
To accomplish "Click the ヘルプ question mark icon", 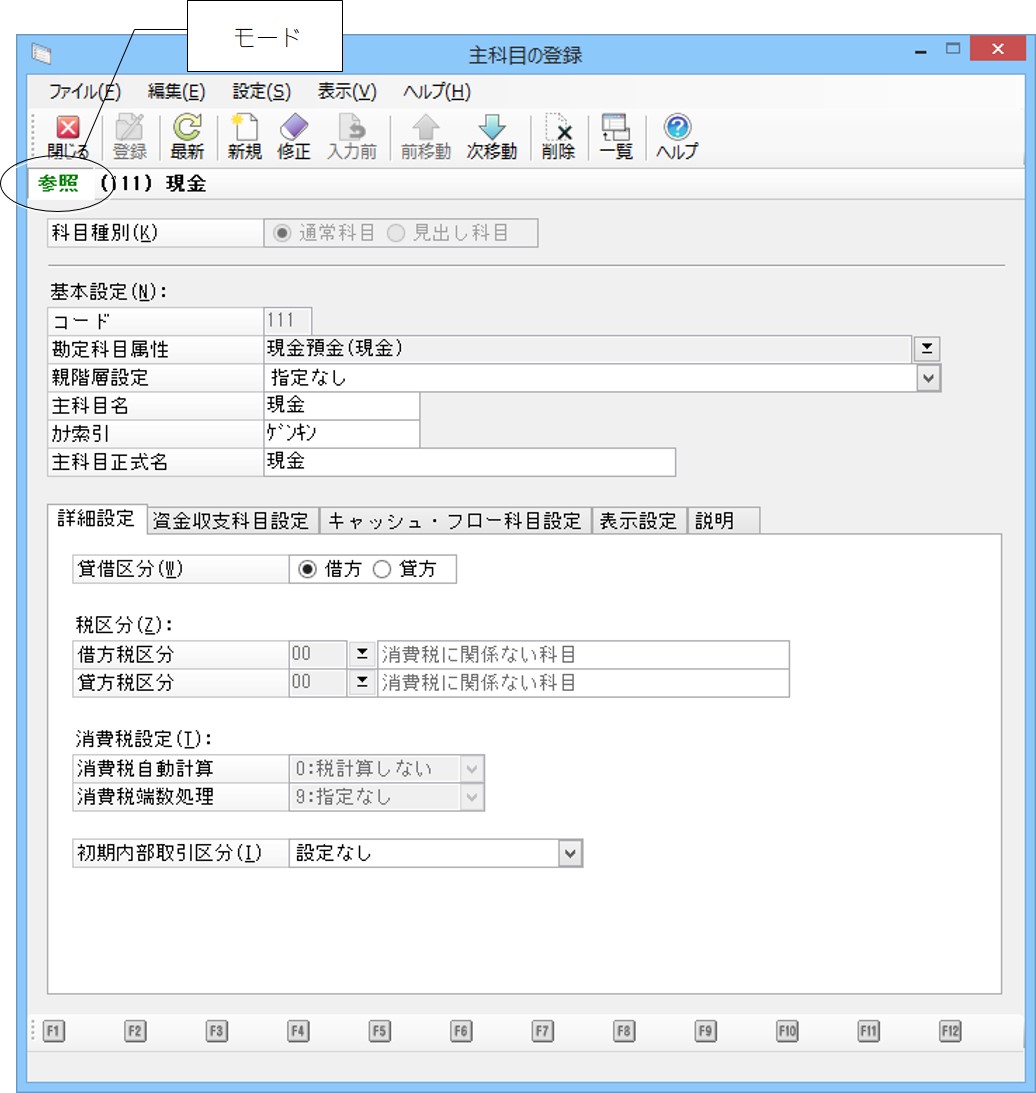I will click(x=677, y=129).
